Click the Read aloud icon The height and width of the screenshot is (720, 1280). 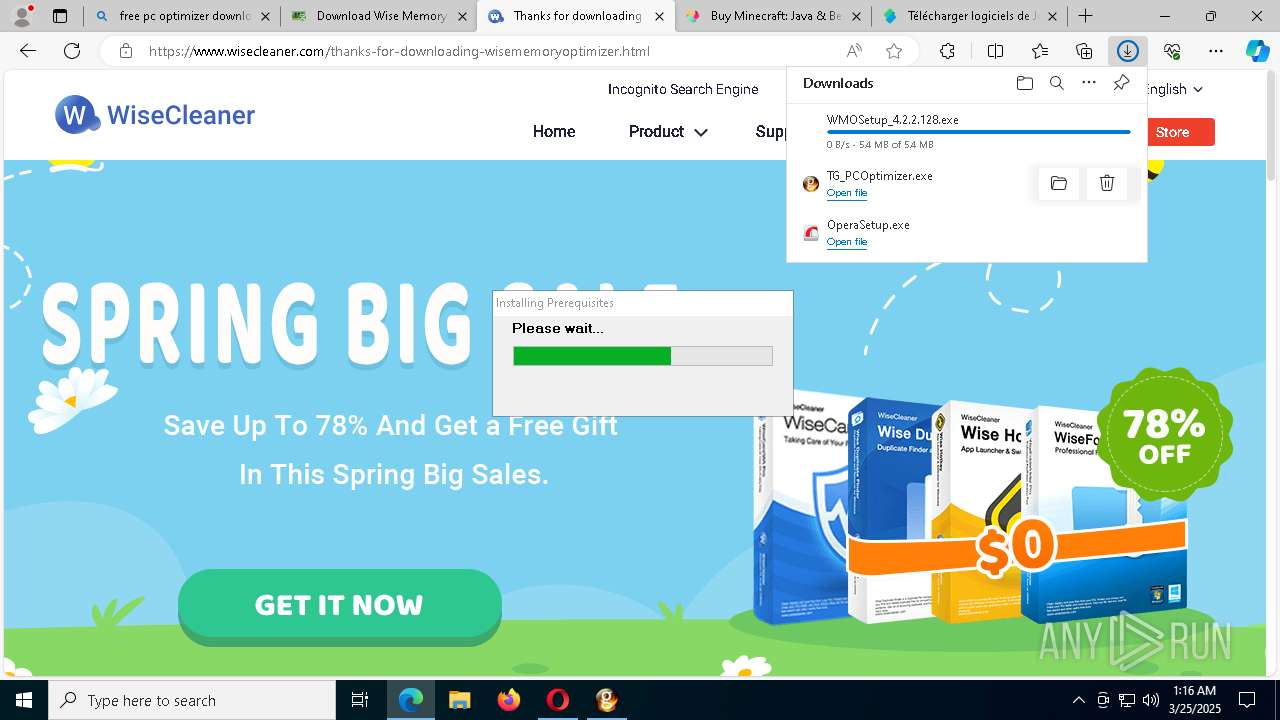coord(854,51)
